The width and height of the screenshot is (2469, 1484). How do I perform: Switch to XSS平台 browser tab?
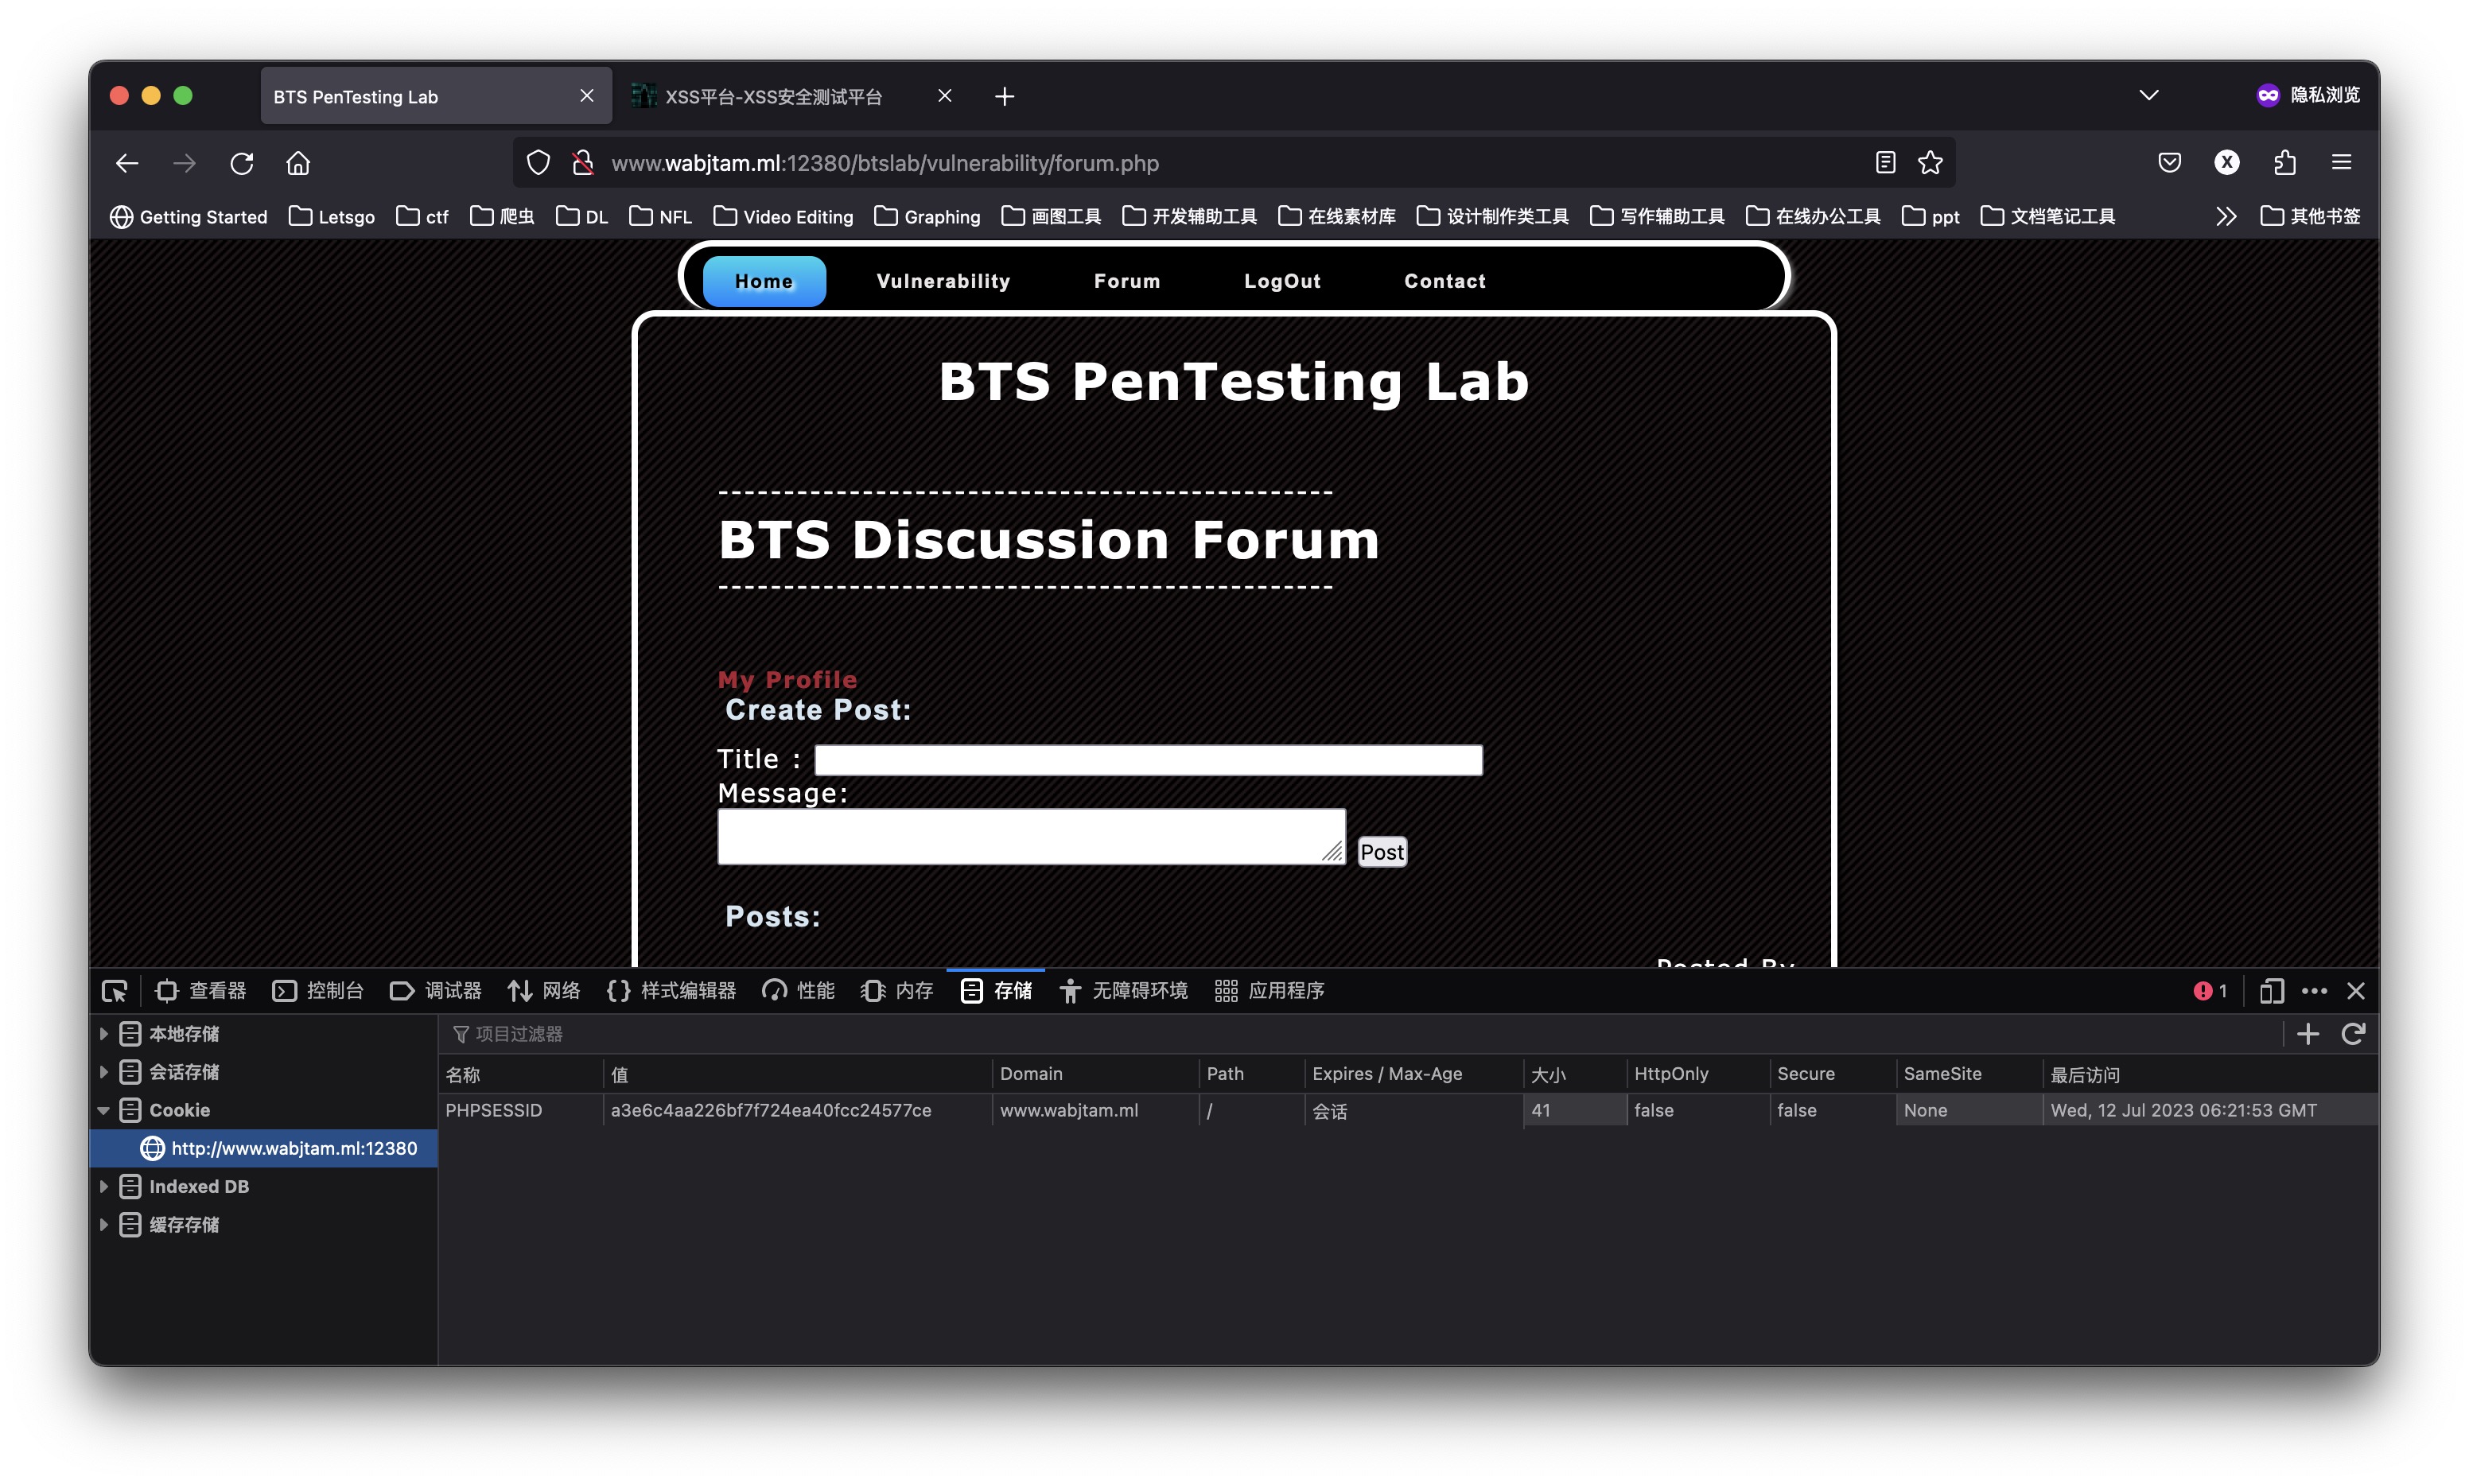coord(773,97)
